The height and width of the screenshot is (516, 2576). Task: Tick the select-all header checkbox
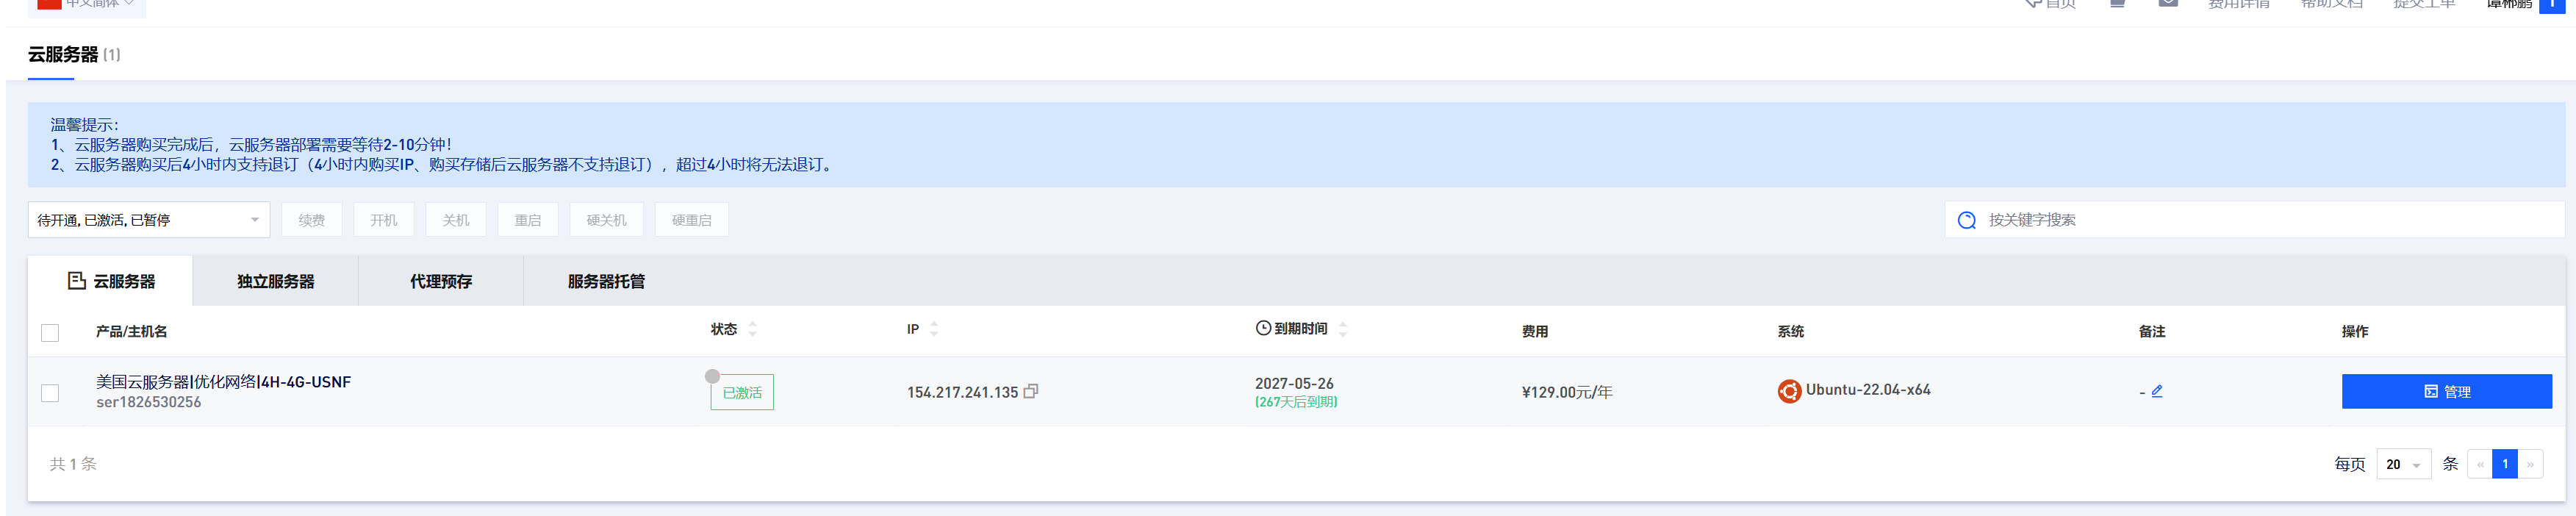tap(50, 333)
